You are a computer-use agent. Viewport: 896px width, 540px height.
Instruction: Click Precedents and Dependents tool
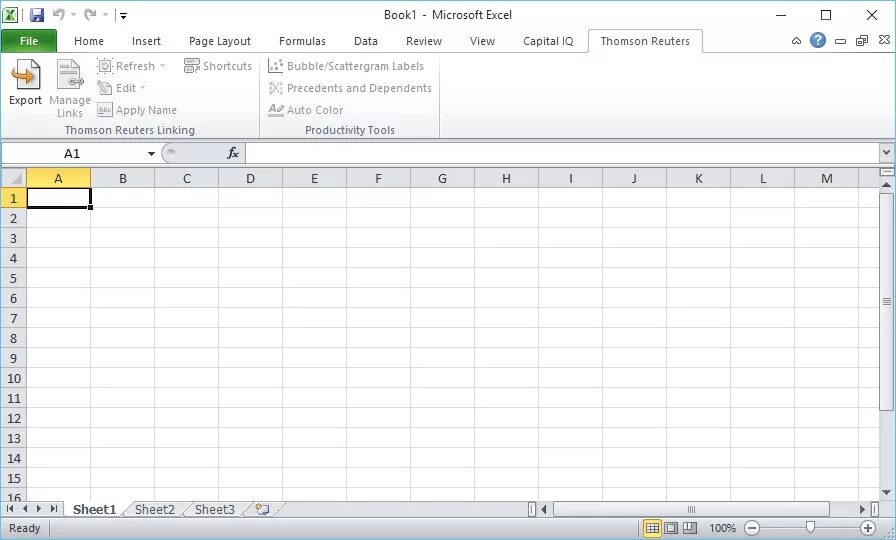pos(350,88)
